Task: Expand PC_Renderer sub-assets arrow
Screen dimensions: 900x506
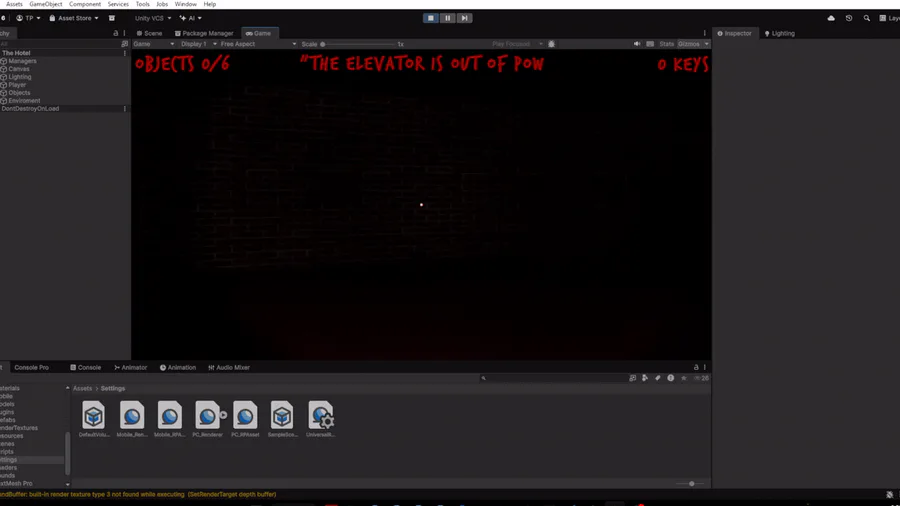Action: click(223, 415)
